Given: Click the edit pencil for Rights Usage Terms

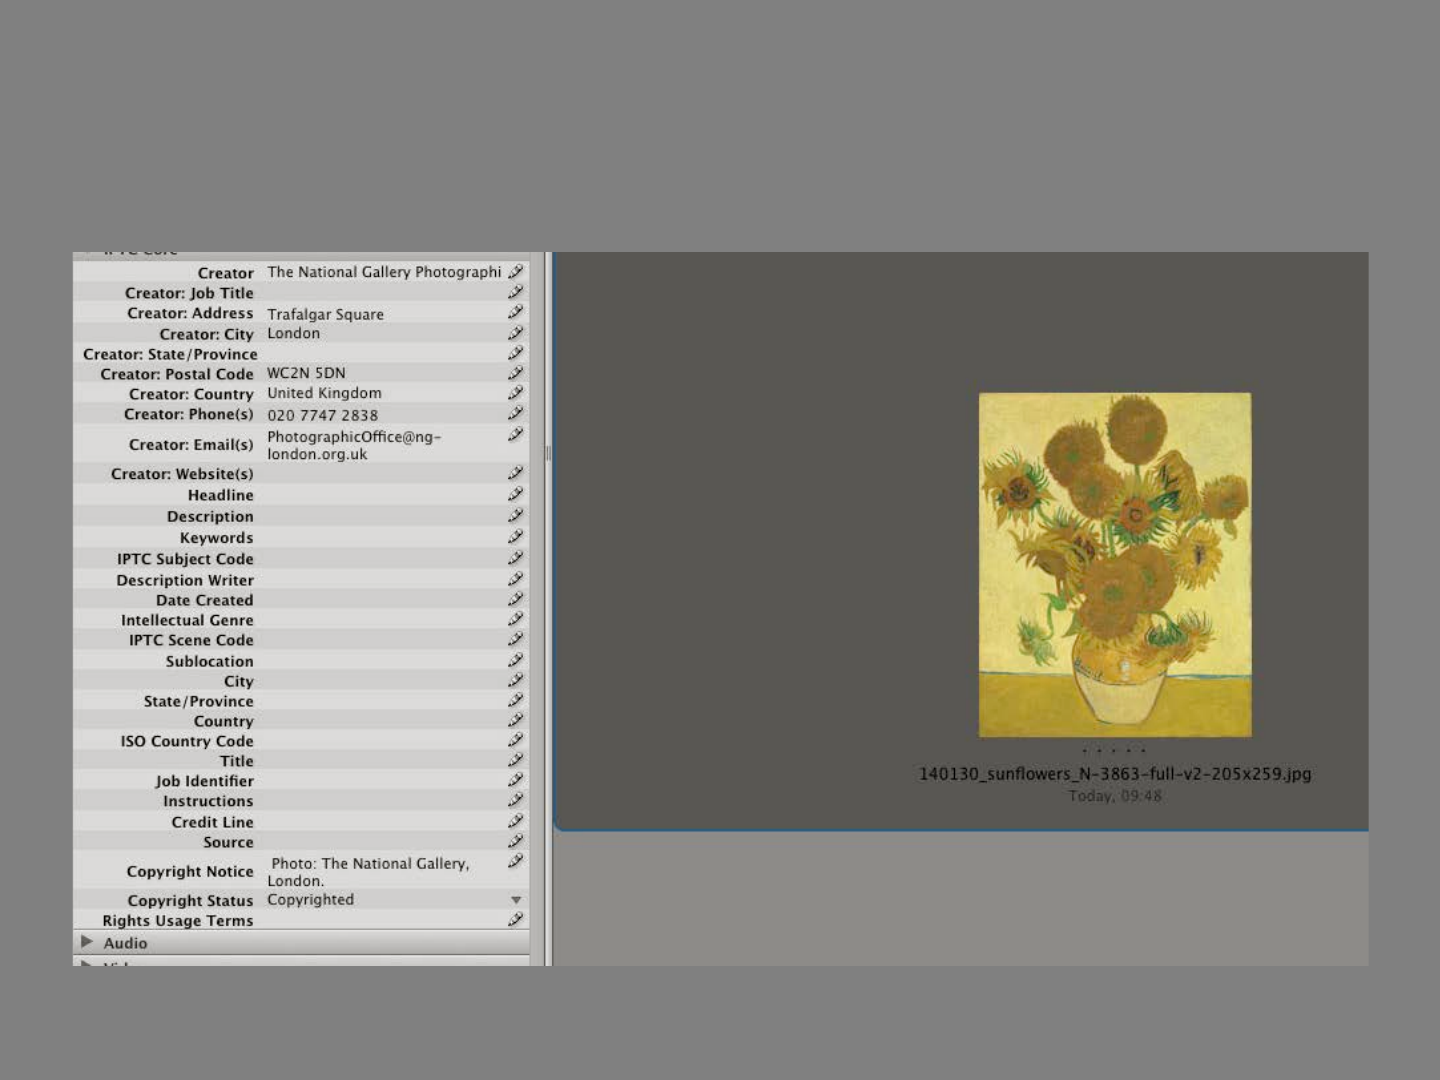Looking at the screenshot, I should (516, 919).
